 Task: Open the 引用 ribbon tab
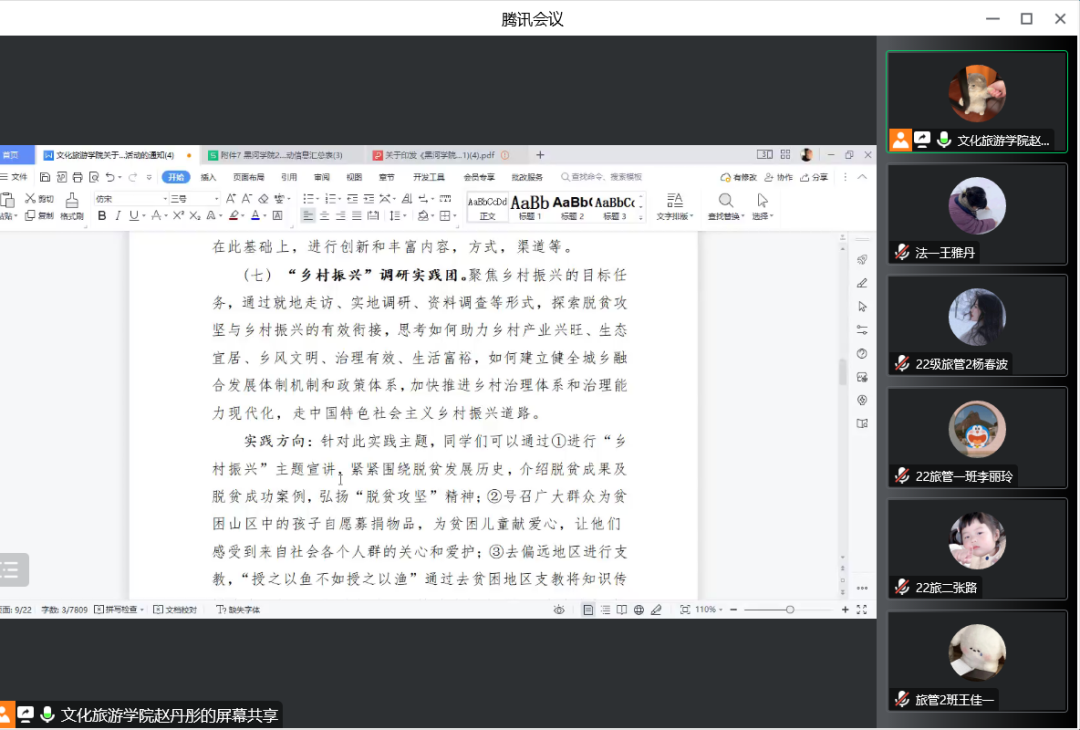point(289,177)
